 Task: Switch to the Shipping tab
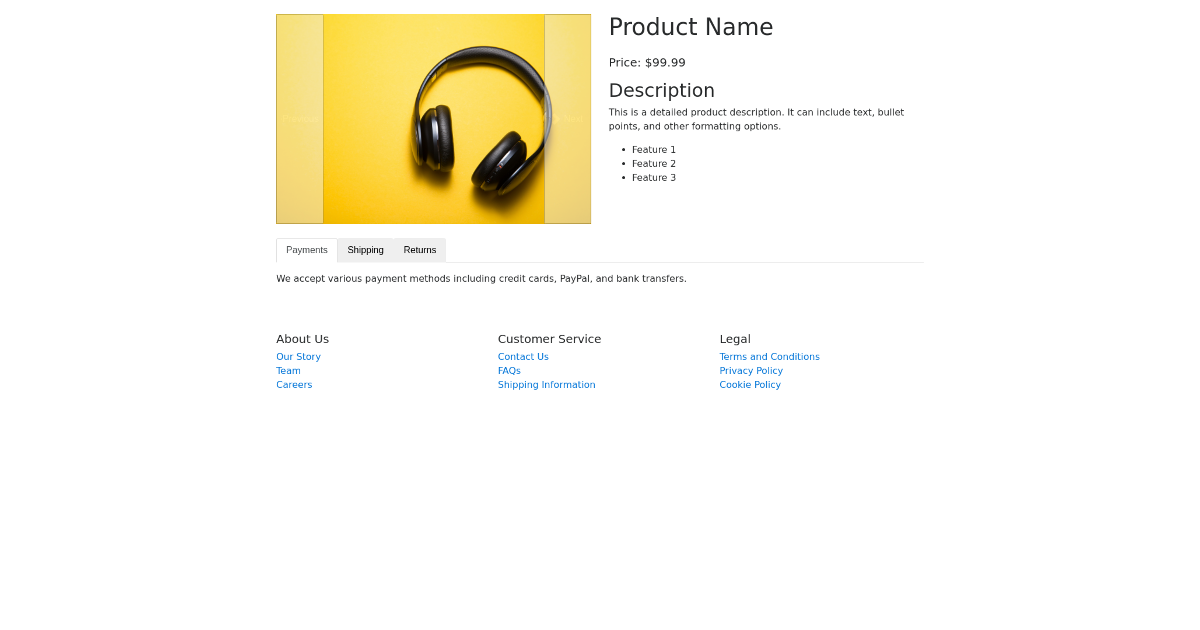click(x=365, y=250)
